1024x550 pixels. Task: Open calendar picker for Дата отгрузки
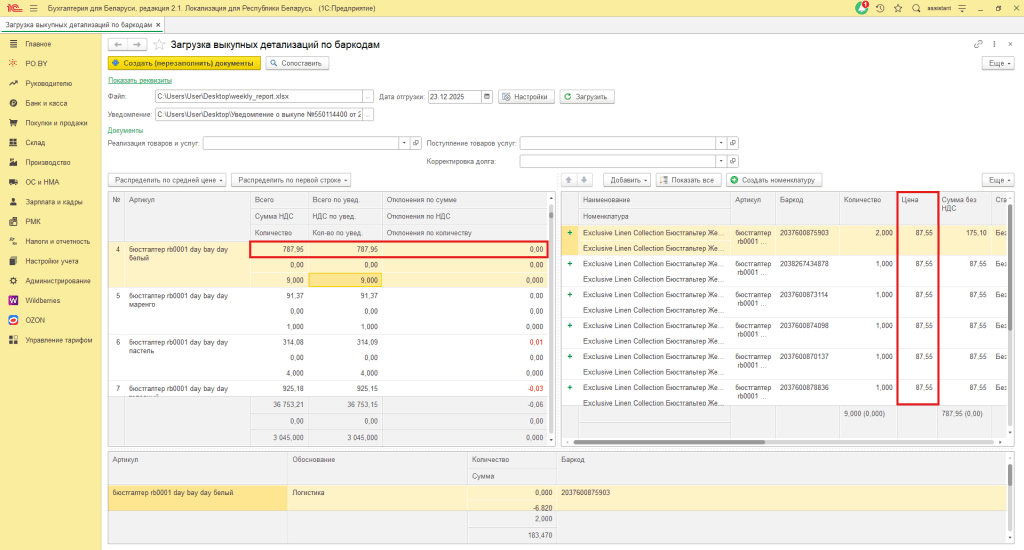point(487,97)
